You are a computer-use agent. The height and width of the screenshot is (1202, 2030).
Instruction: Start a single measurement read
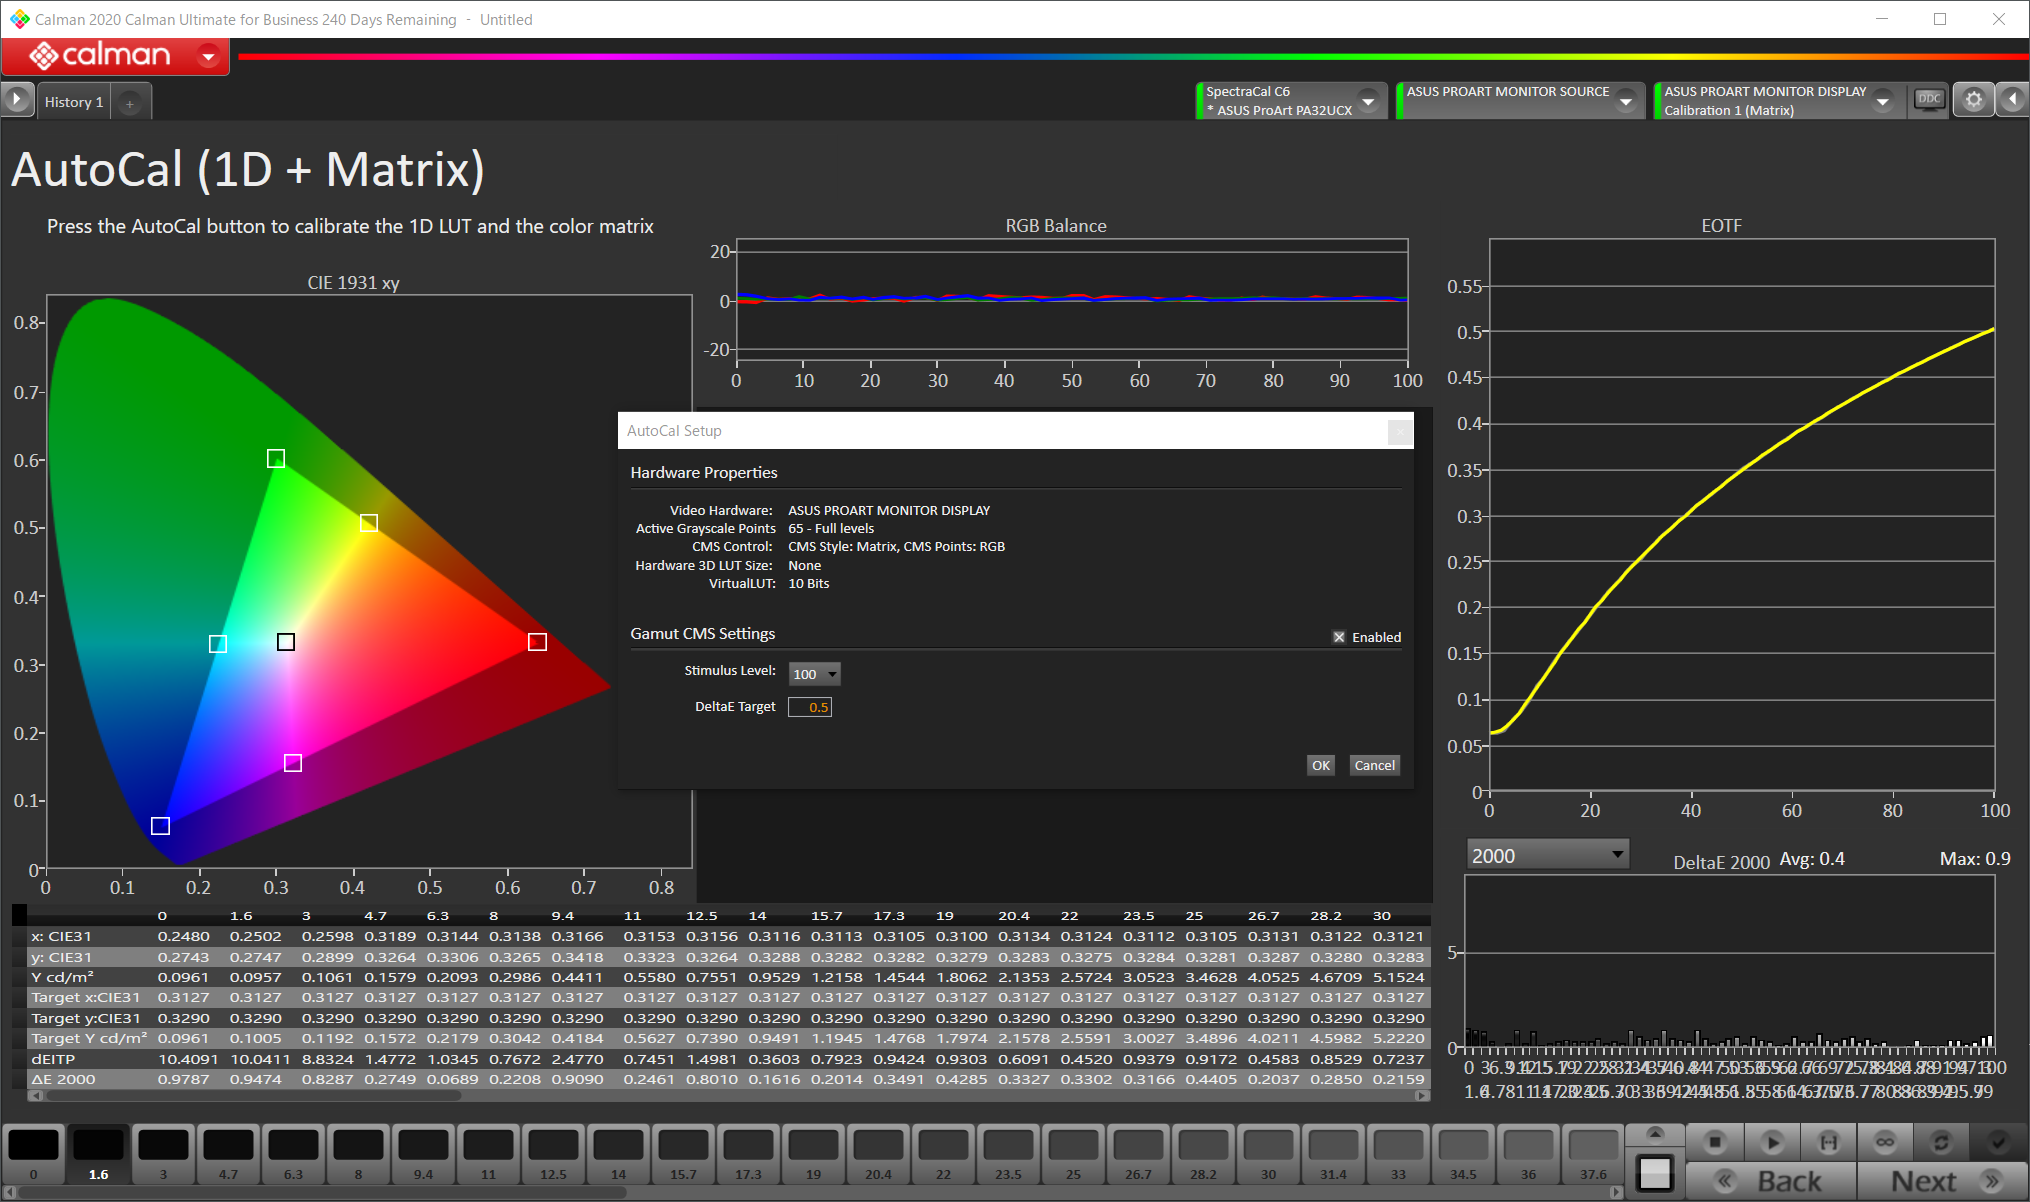coord(1772,1141)
